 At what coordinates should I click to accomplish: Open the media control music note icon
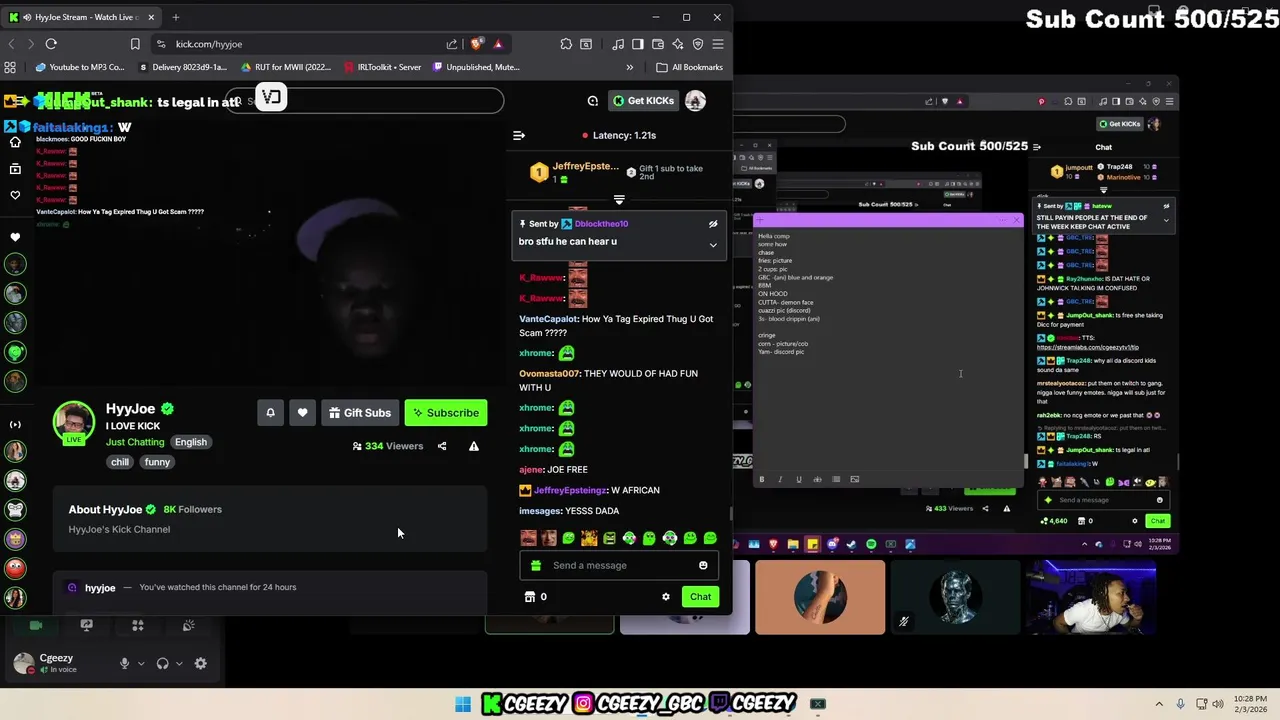coord(618,44)
